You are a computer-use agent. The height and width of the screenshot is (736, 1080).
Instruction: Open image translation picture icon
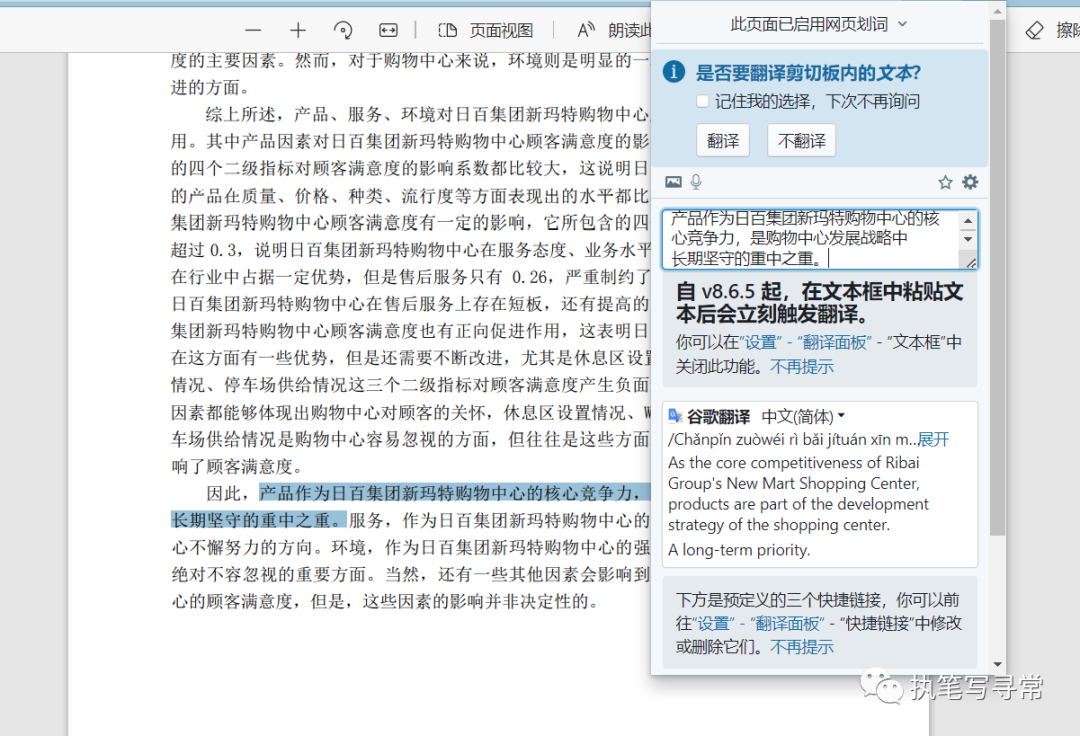coord(673,182)
